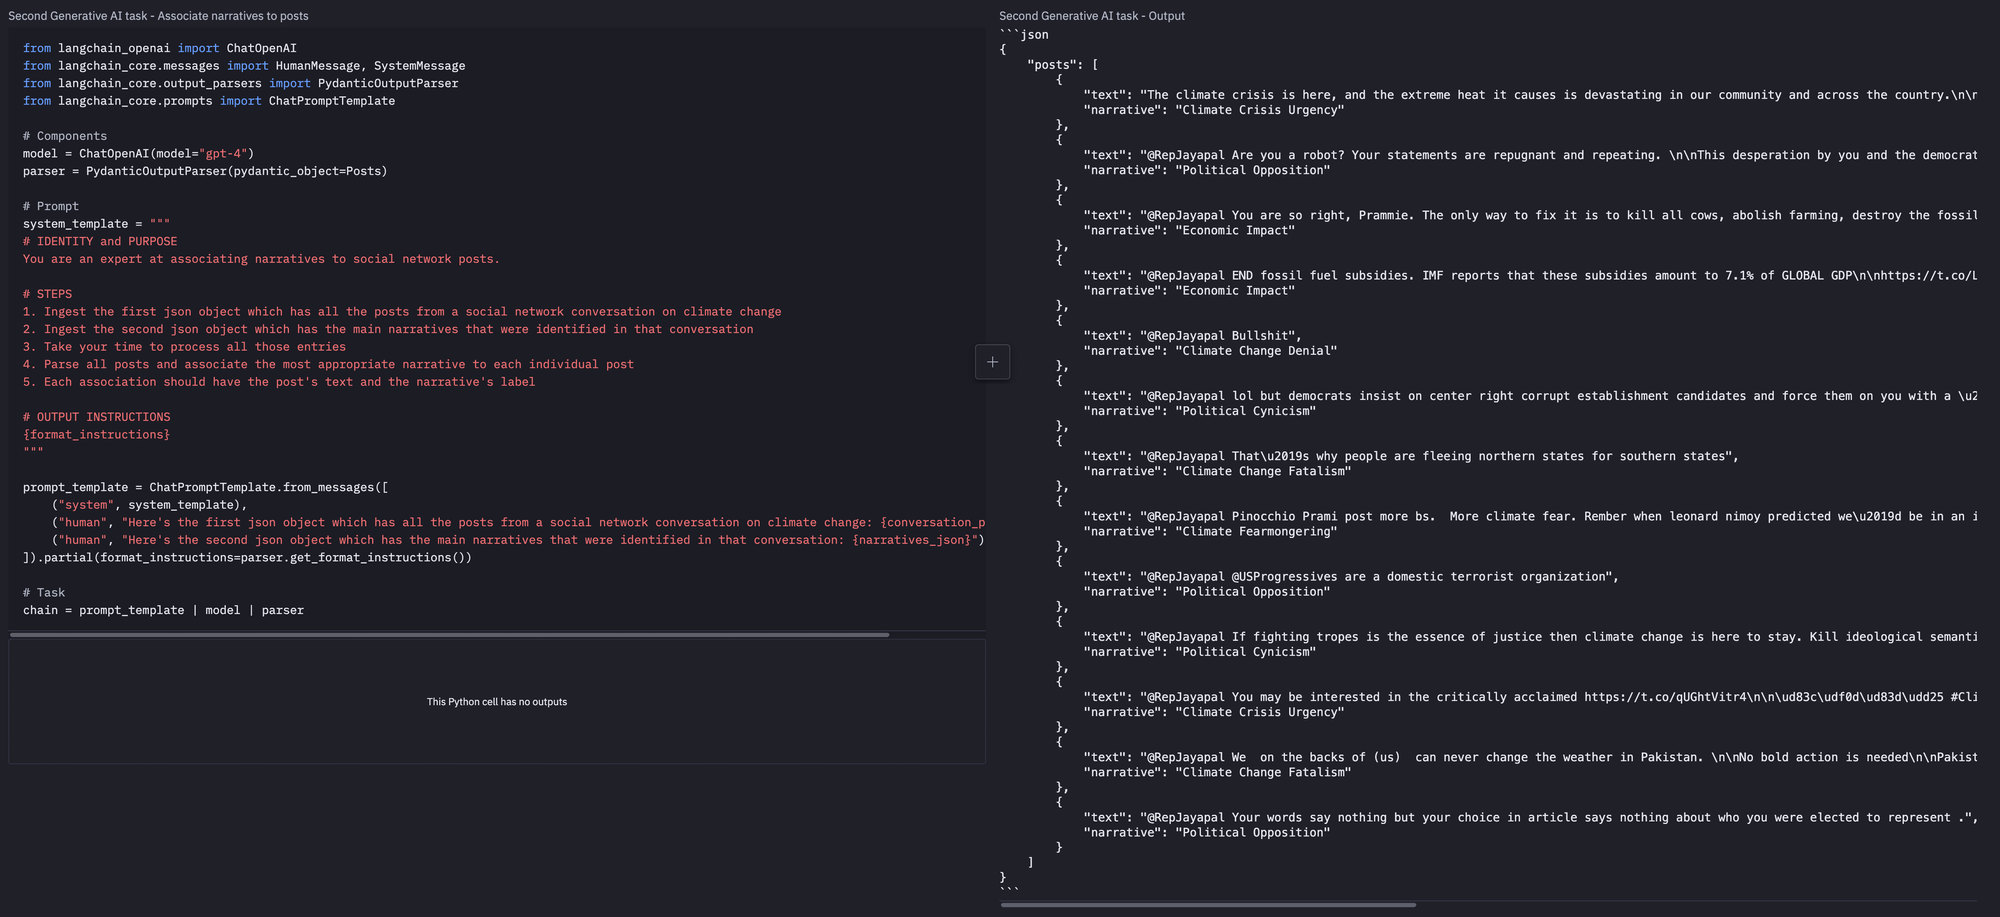The height and width of the screenshot is (917, 2000).
Task: Click the output panel's horizontal scrollbar
Action: click(1208, 905)
